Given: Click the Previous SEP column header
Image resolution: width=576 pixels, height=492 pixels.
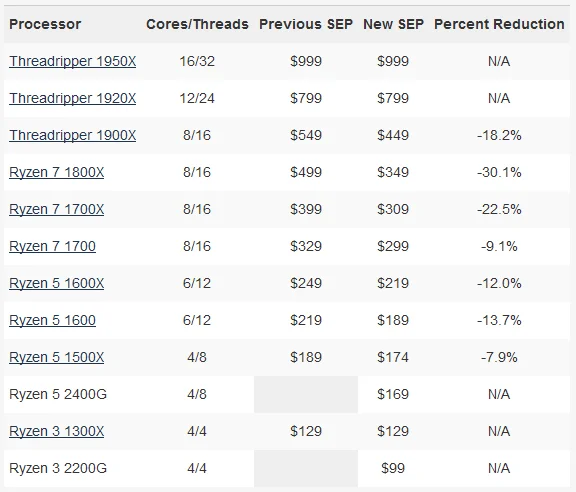Looking at the screenshot, I should (306, 24).
